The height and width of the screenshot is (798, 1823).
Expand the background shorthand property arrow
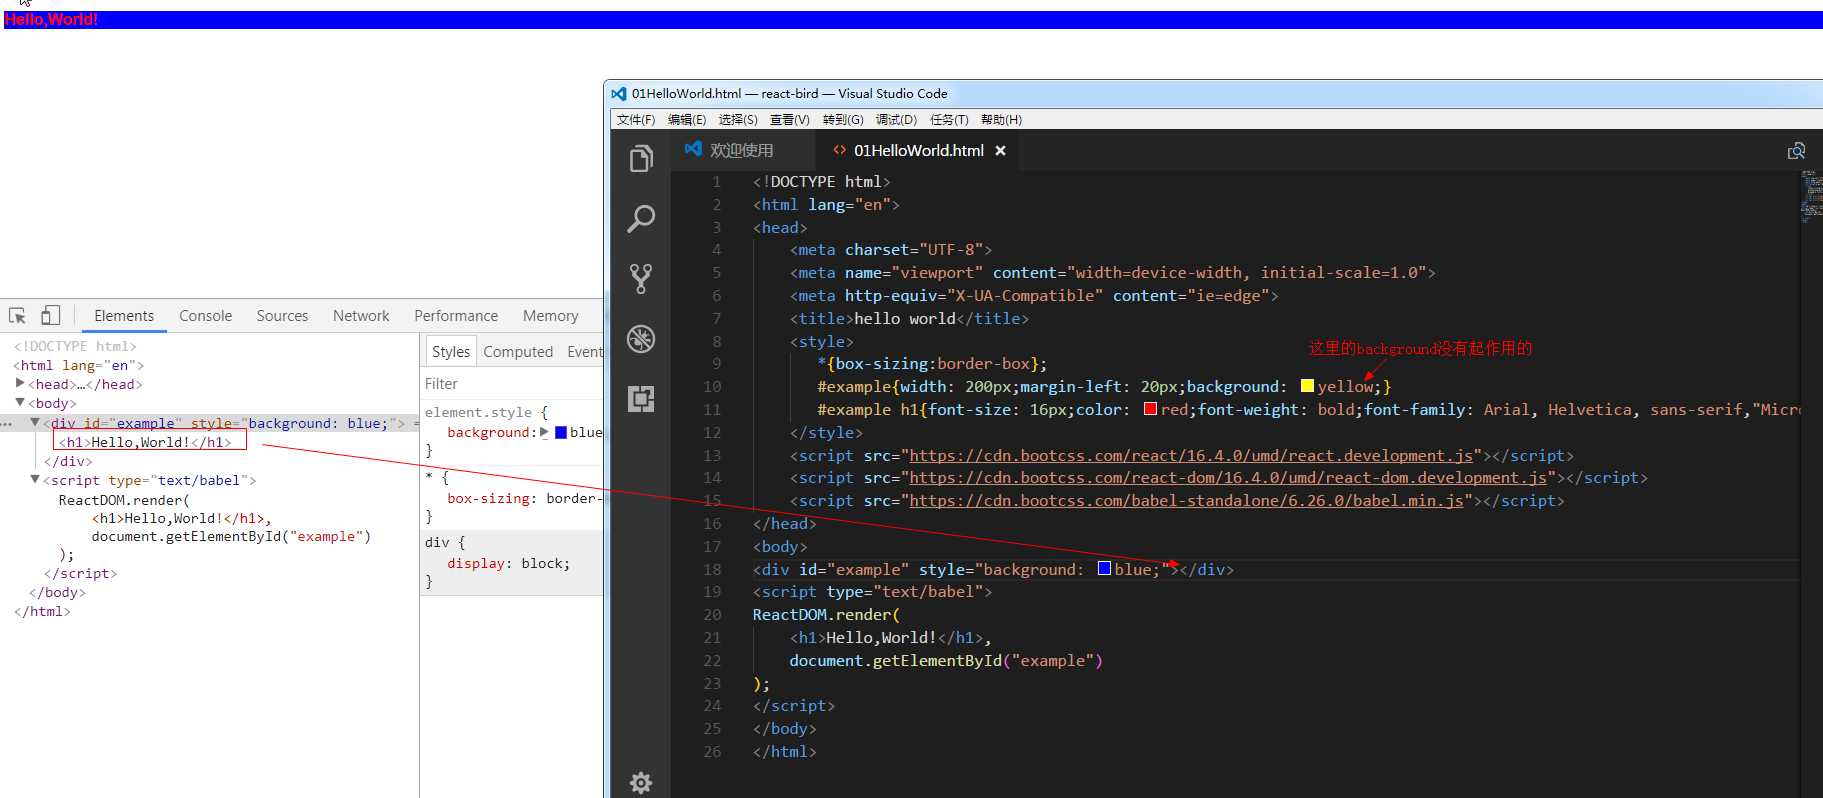tap(545, 432)
